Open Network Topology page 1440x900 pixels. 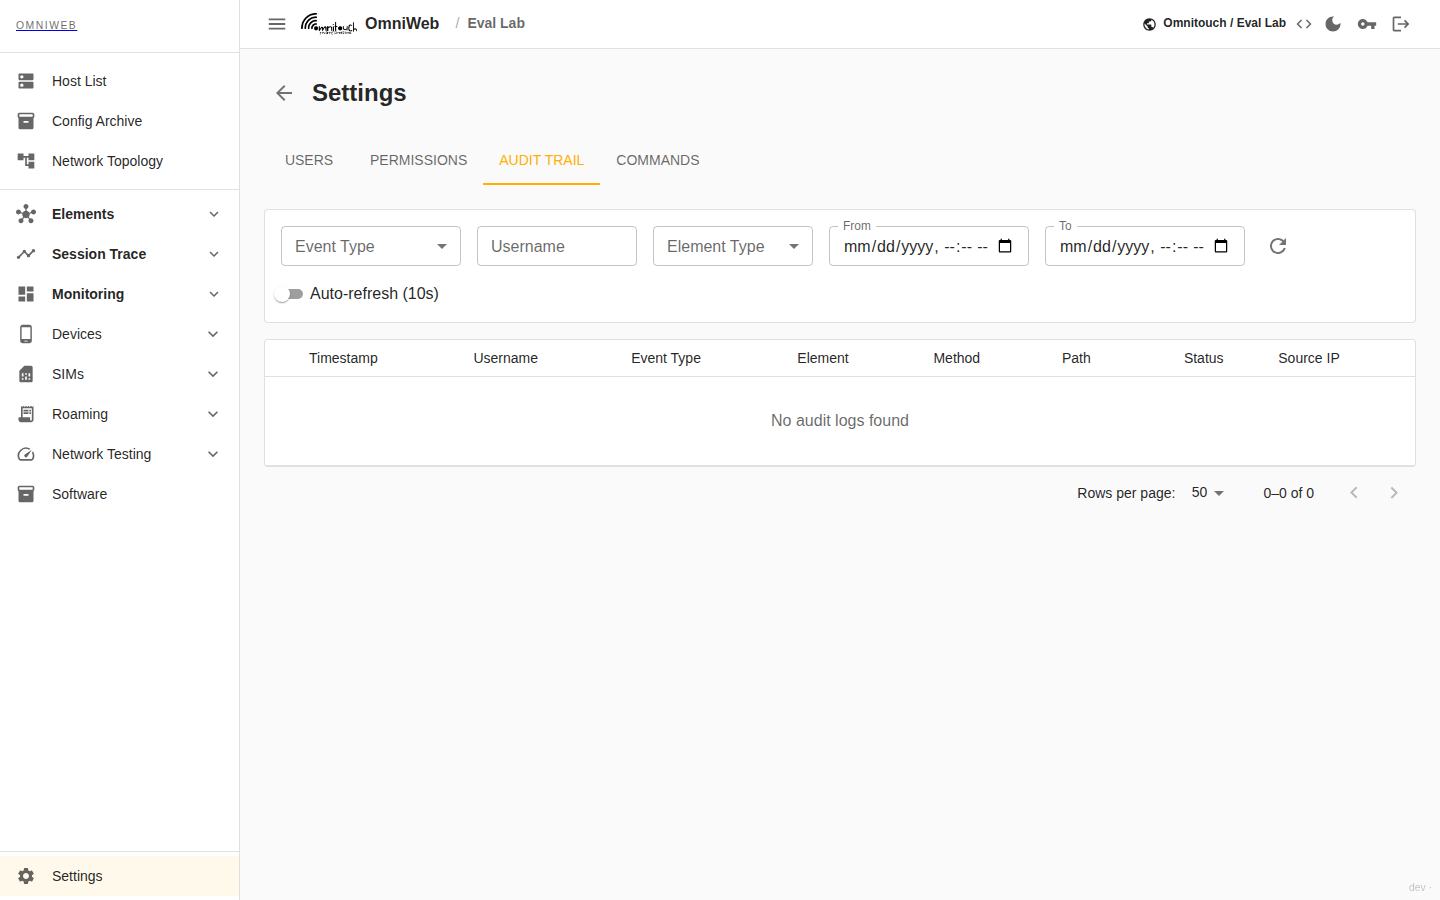coord(120,161)
